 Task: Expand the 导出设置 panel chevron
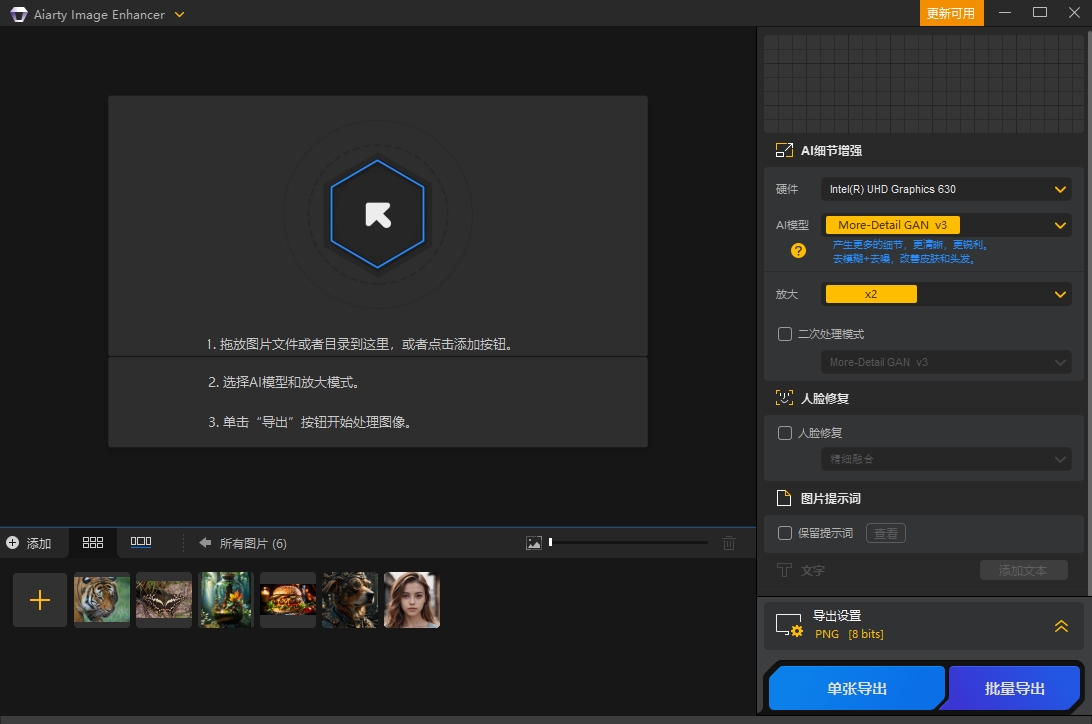tap(1061, 626)
